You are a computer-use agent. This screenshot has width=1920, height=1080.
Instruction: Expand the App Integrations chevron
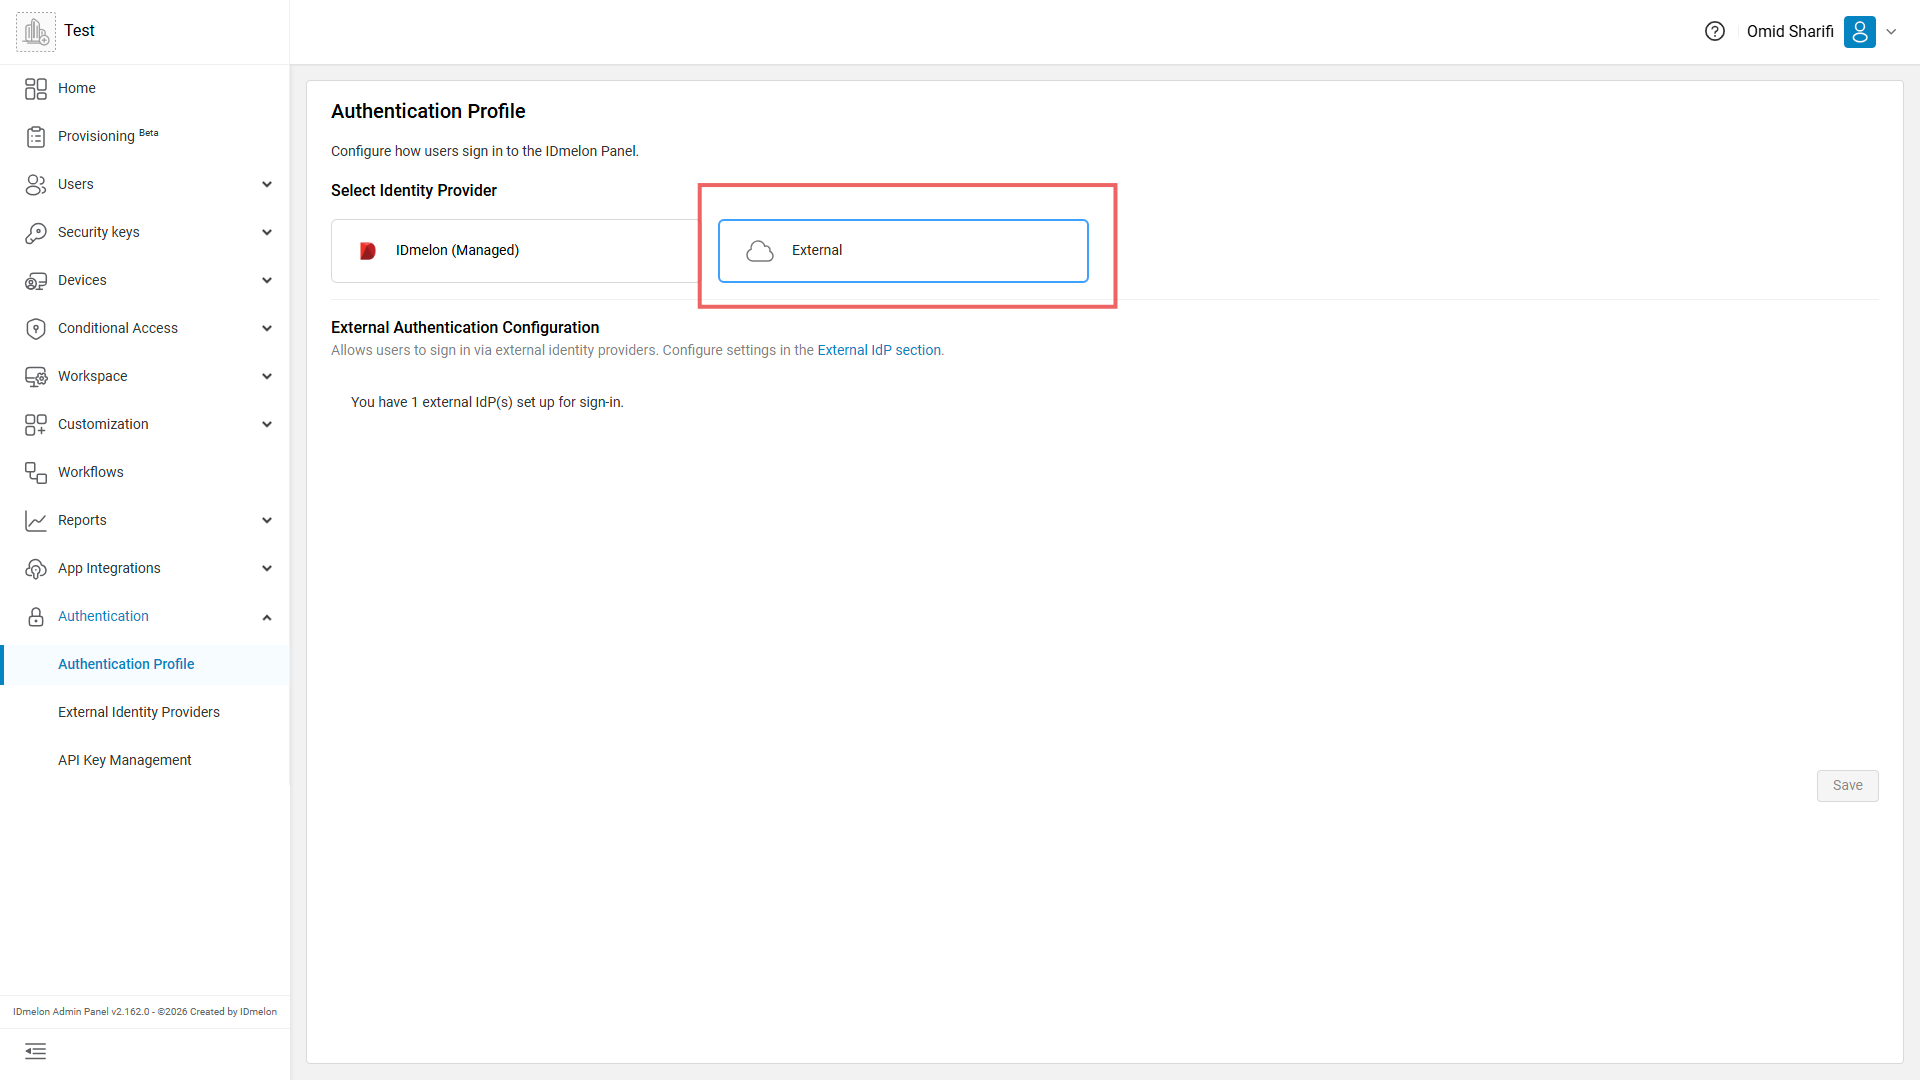267,568
